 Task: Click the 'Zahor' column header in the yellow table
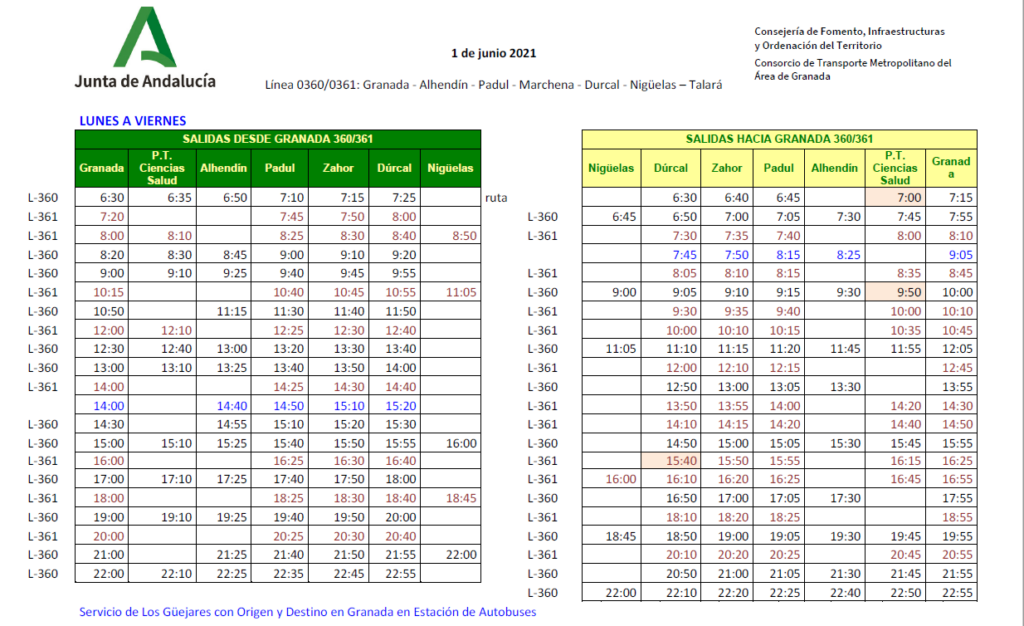(726, 168)
